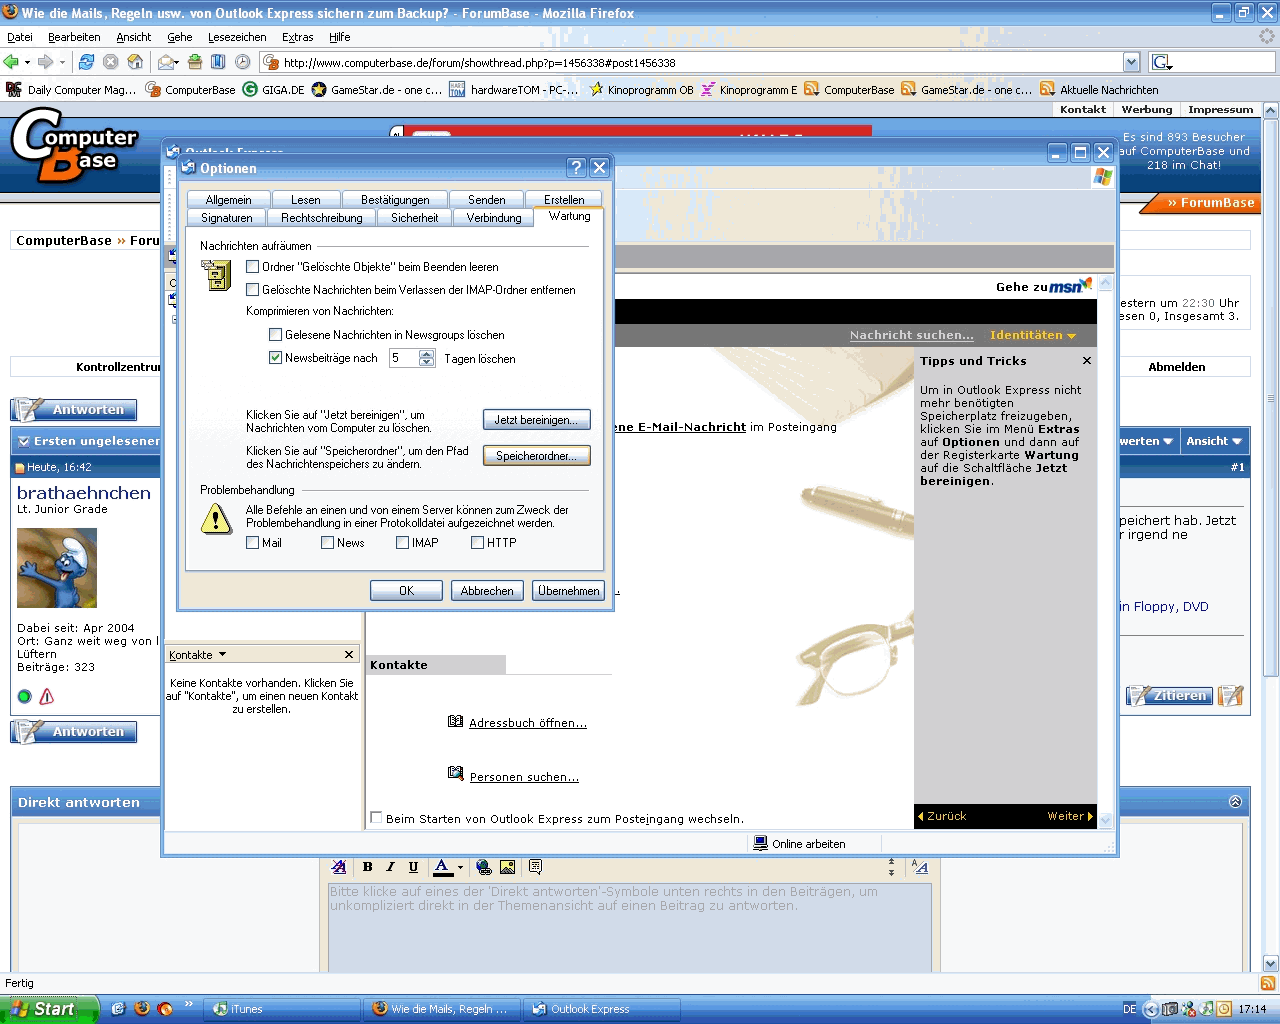Open the back button history dropdown arrow
This screenshot has width=1280, height=1024.
coord(27,62)
